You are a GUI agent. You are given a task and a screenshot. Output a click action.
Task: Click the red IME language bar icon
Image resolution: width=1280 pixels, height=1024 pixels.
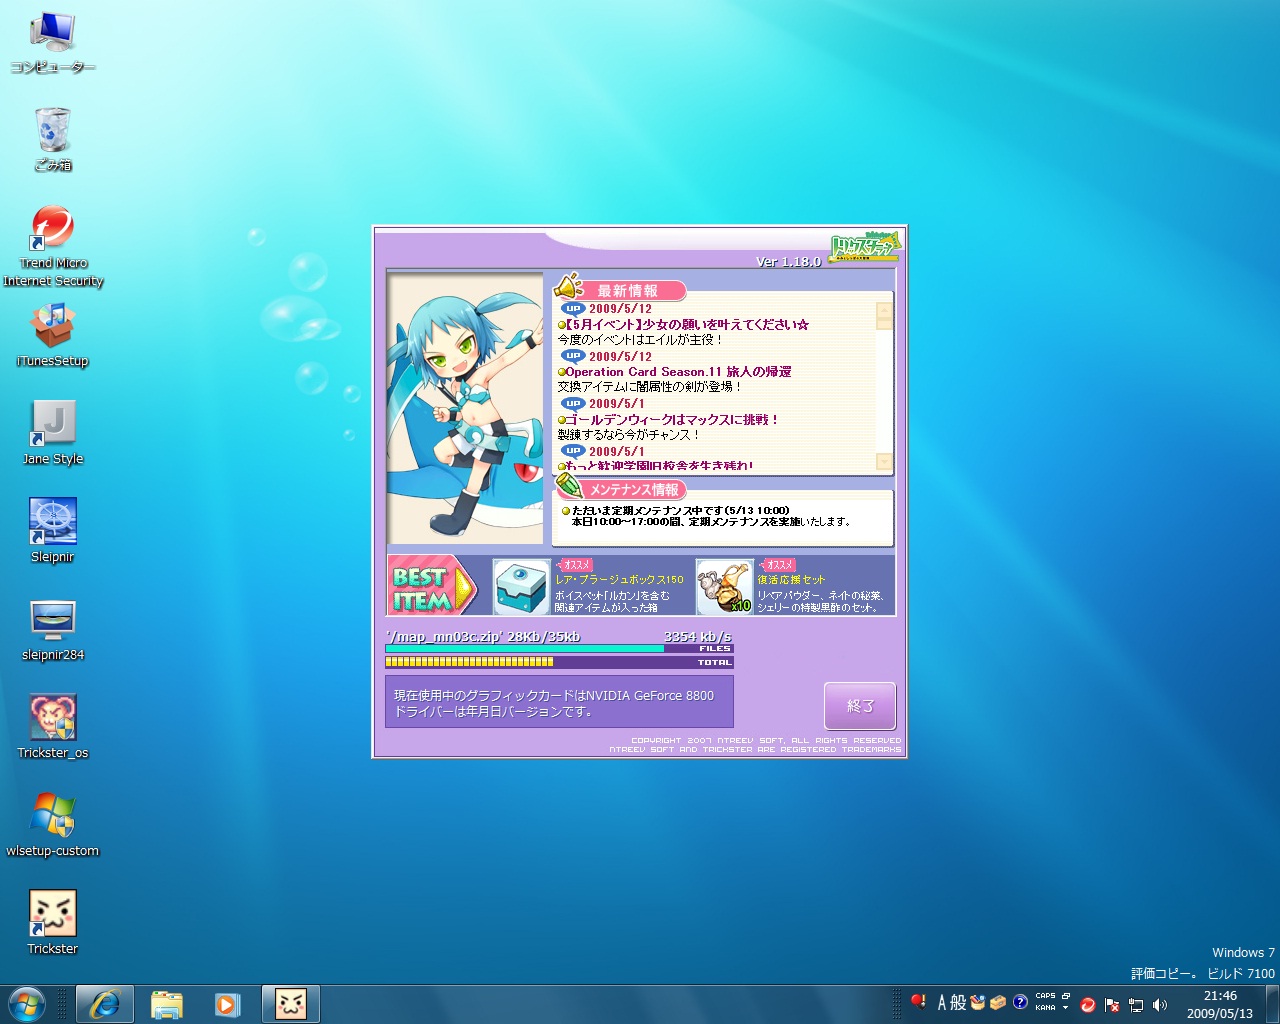(x=918, y=1001)
